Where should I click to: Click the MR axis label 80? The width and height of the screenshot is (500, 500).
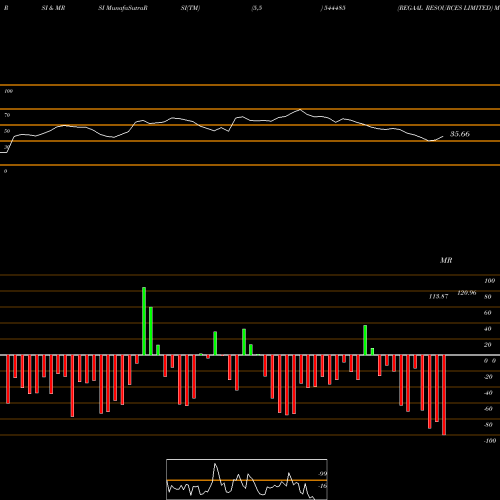[488, 297]
